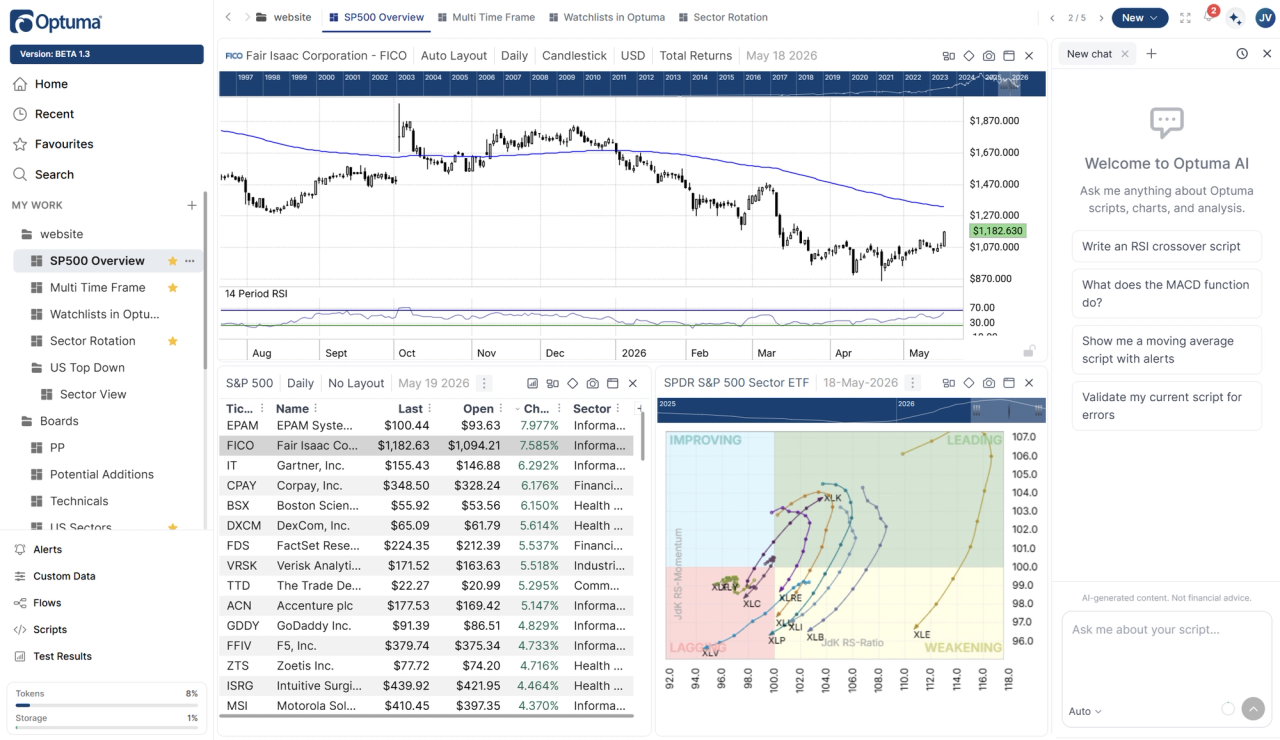Viewport: 1280px width, 740px height.
Task: Toggle the favourite star on Multi Time Frame
Action: click(x=172, y=288)
